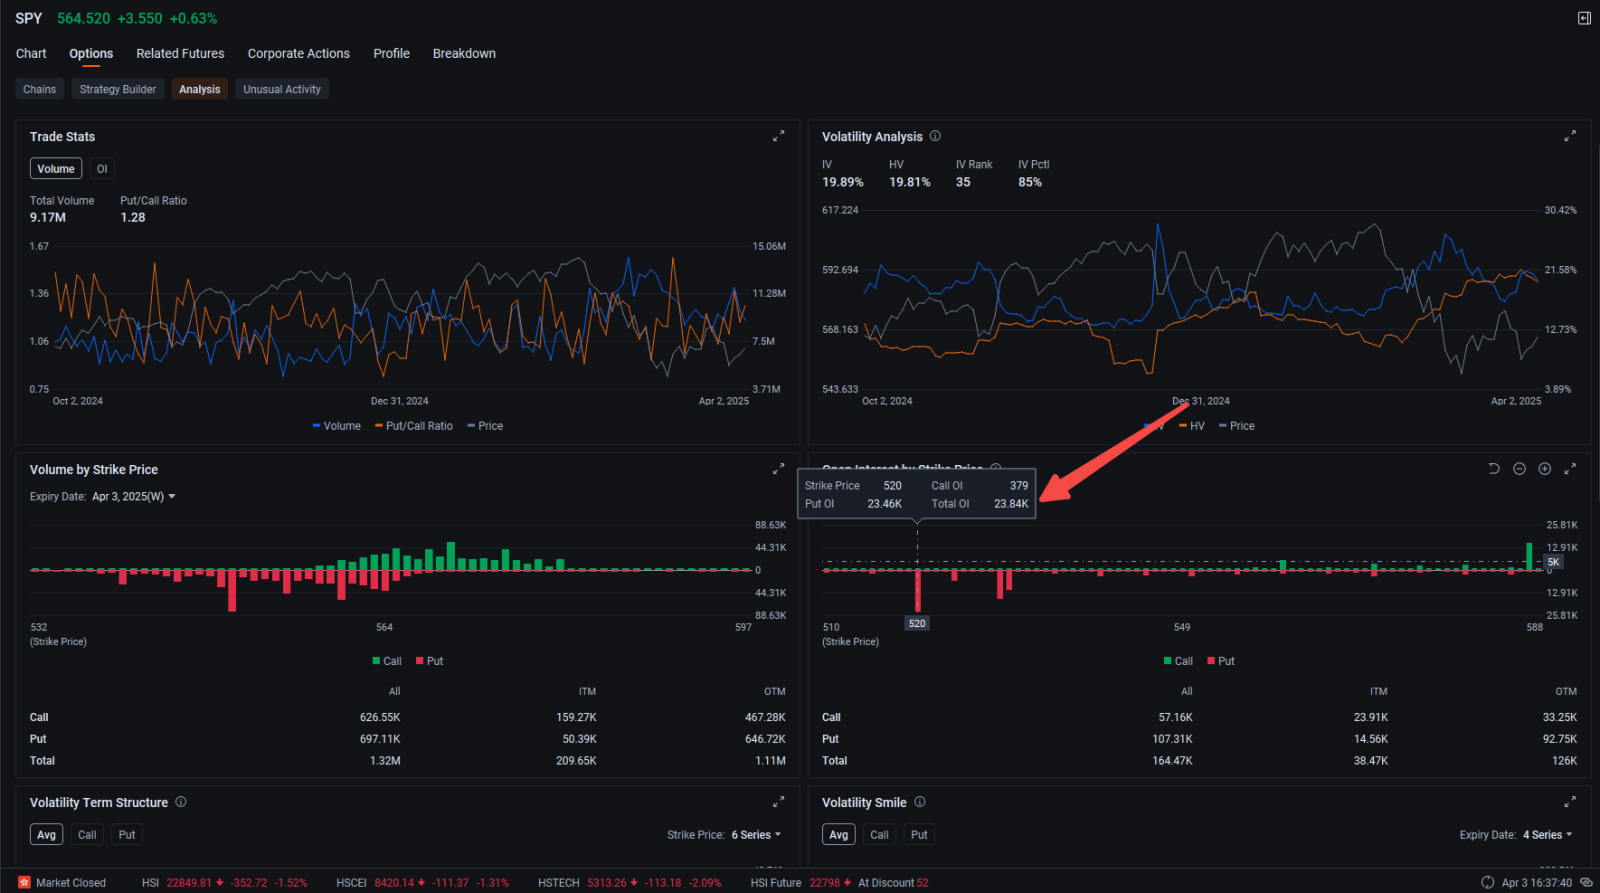Select Volume view in Trade Stats
Image resolution: width=1600 pixels, height=893 pixels.
coord(56,169)
